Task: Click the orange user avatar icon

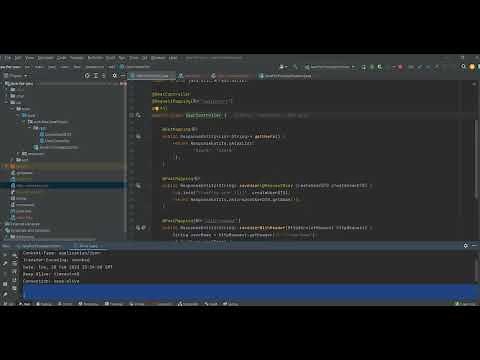Action: (472, 67)
